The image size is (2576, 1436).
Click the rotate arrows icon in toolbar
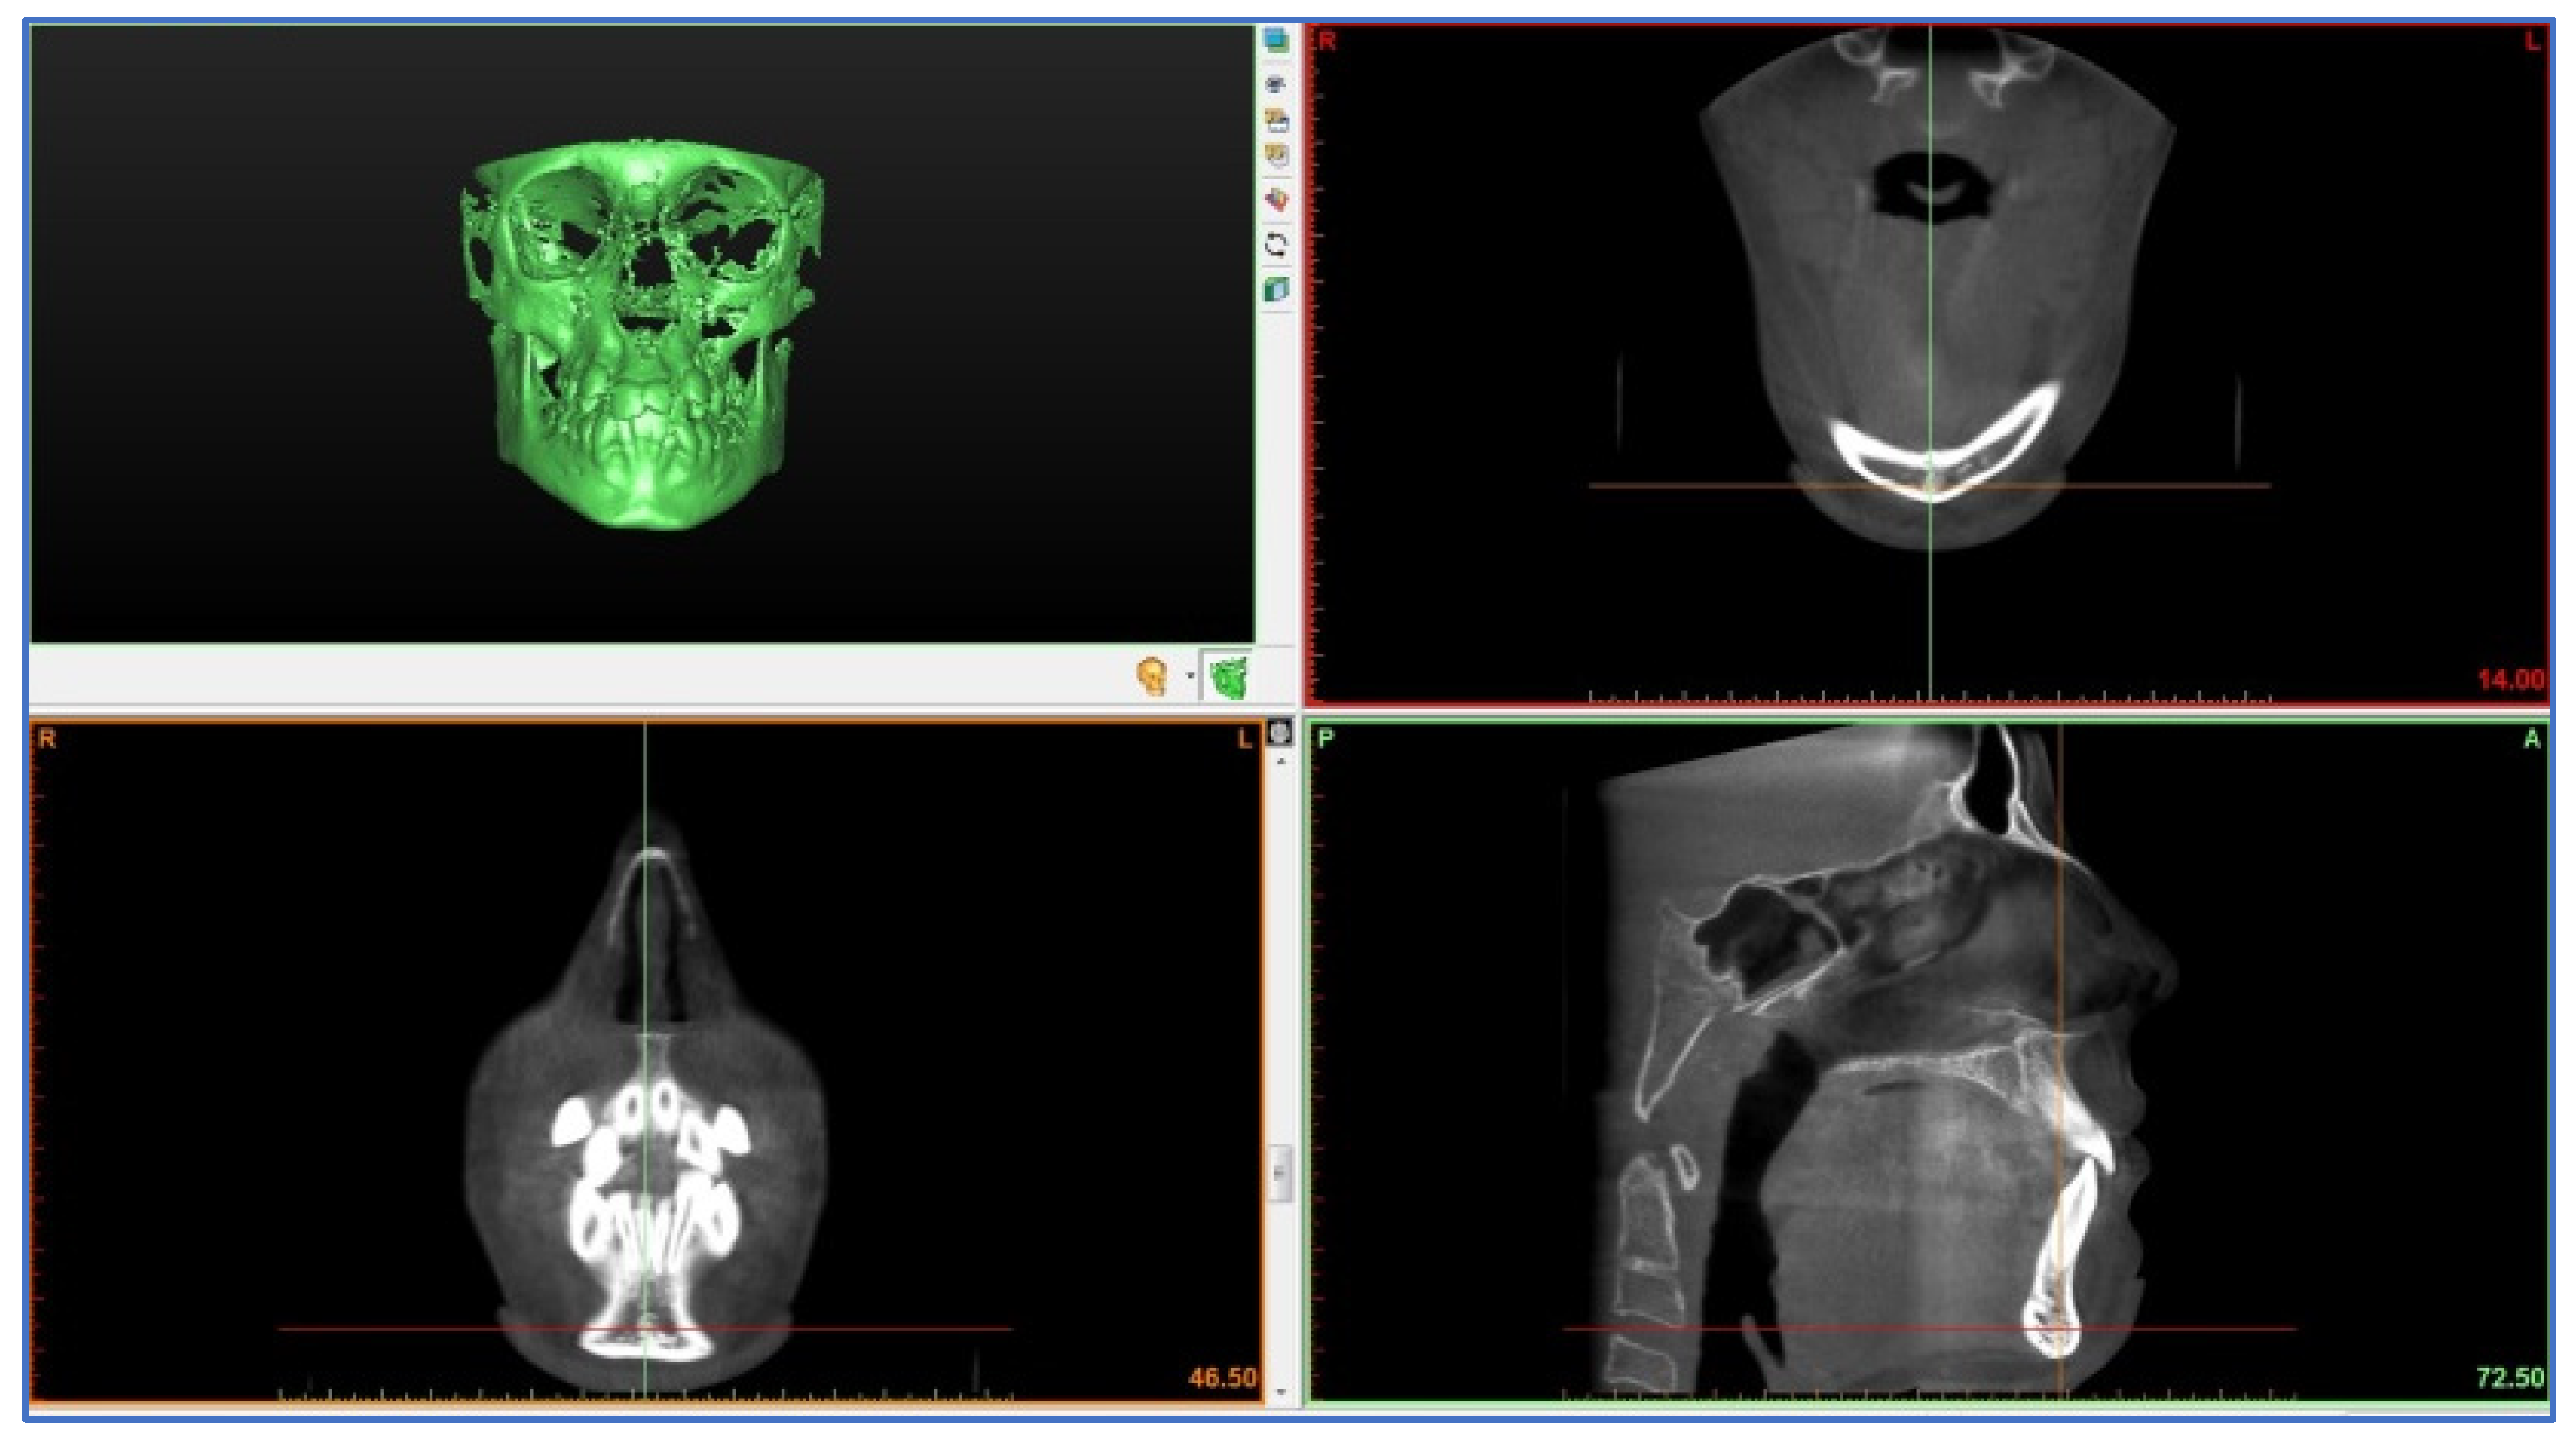pyautogui.click(x=1276, y=245)
